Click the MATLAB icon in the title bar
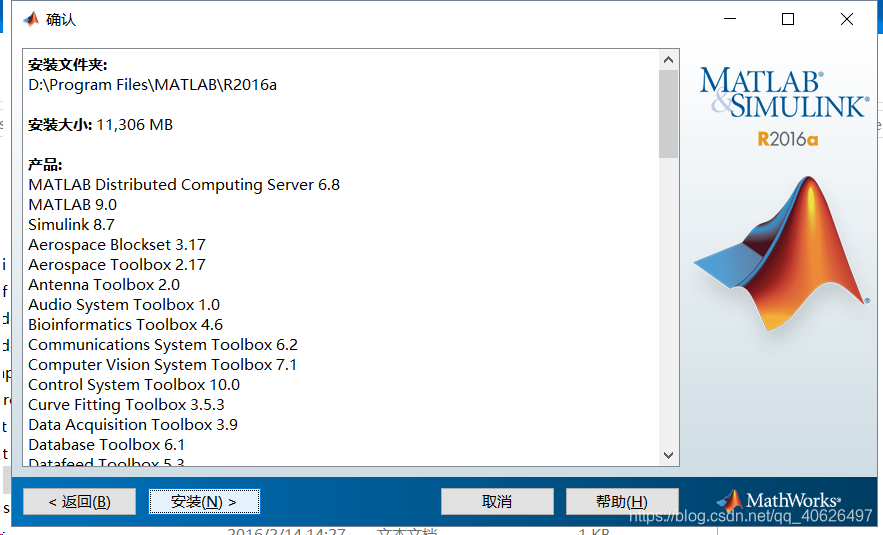 [31, 19]
